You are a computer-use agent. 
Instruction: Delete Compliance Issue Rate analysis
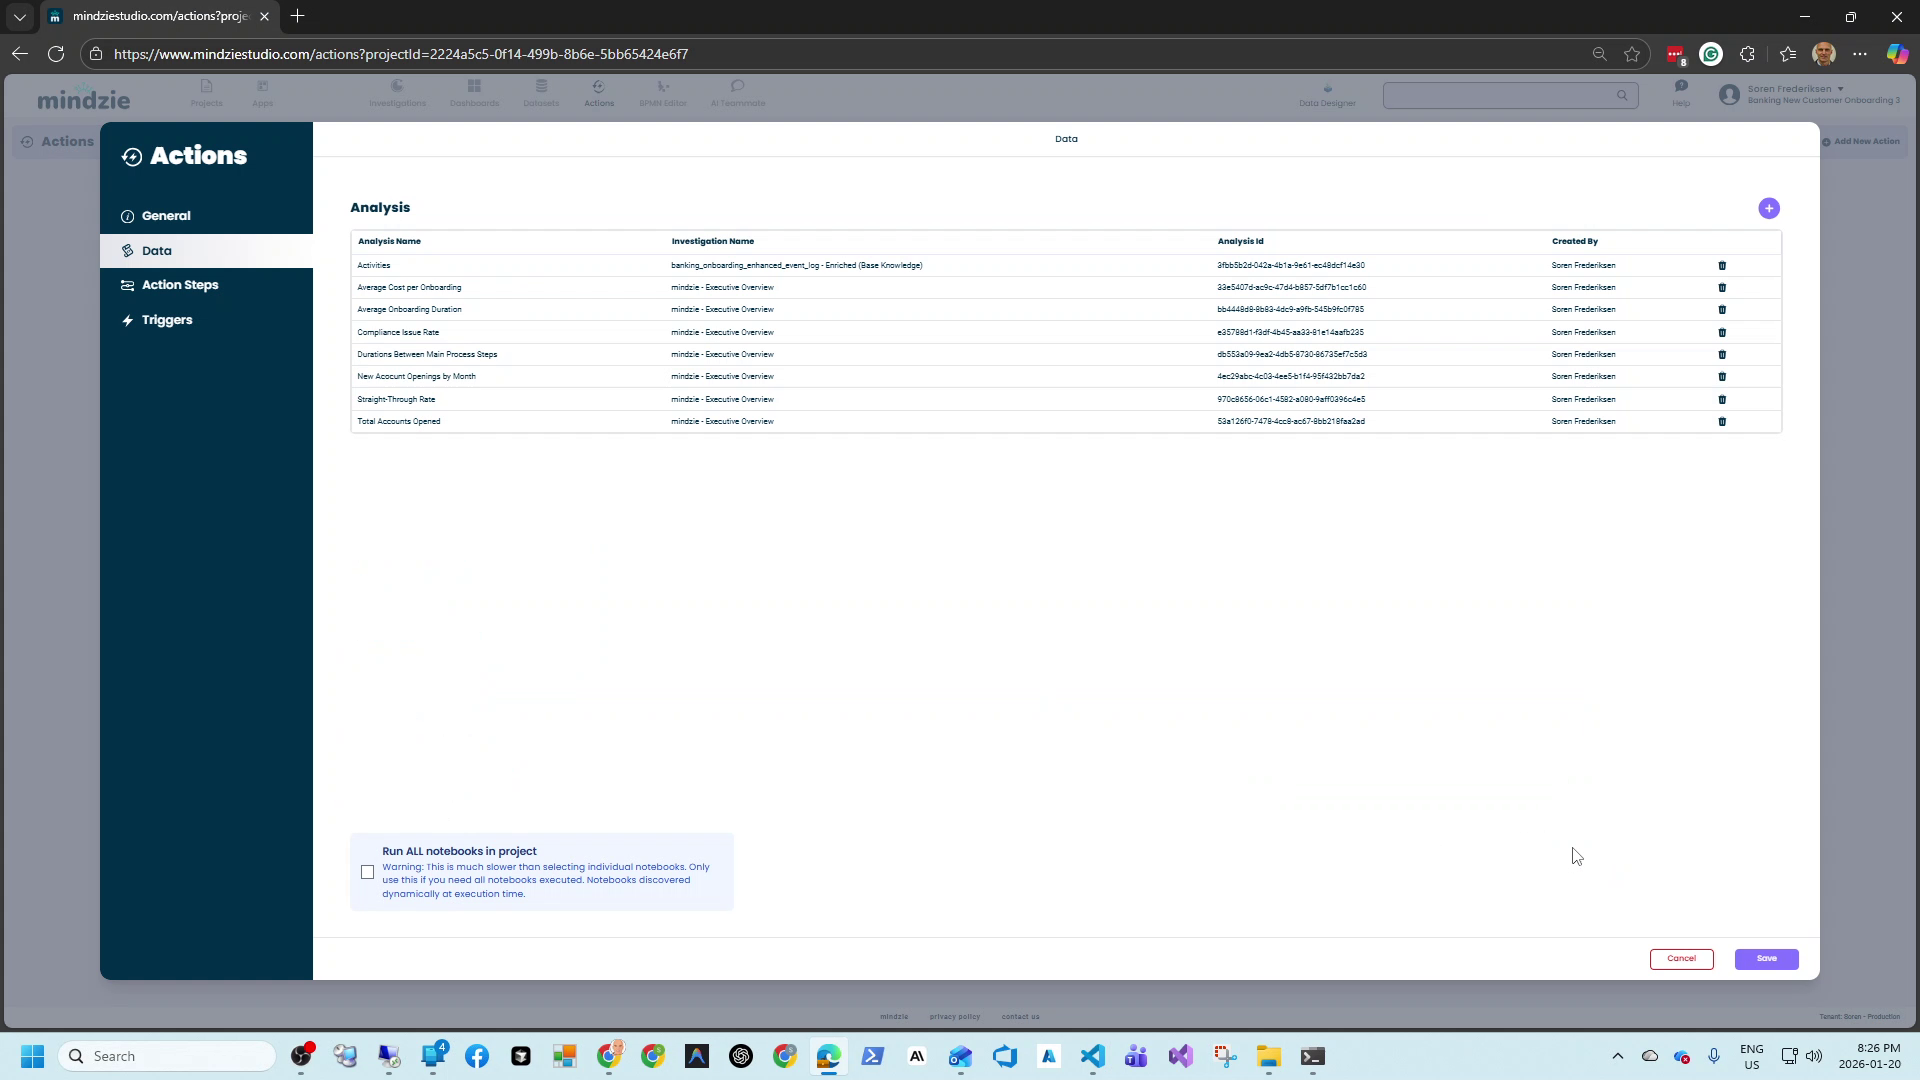(1722, 333)
